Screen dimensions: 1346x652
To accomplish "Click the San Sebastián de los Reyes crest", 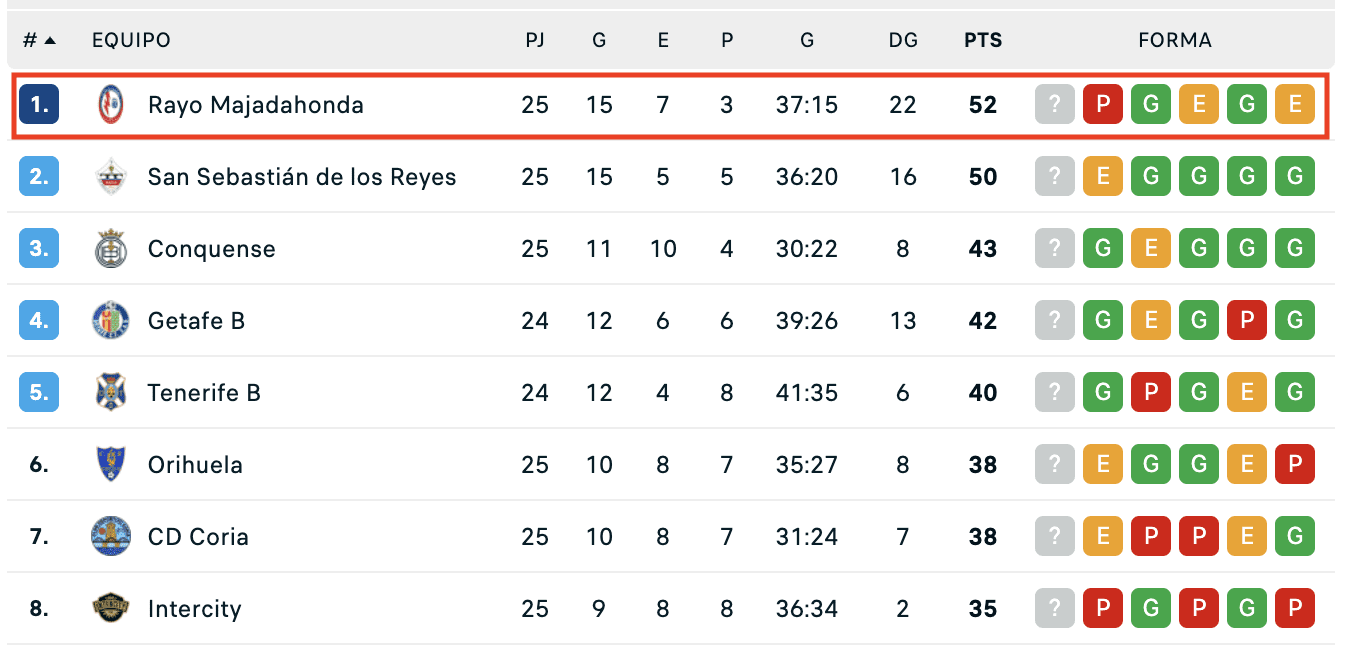I will (x=110, y=177).
